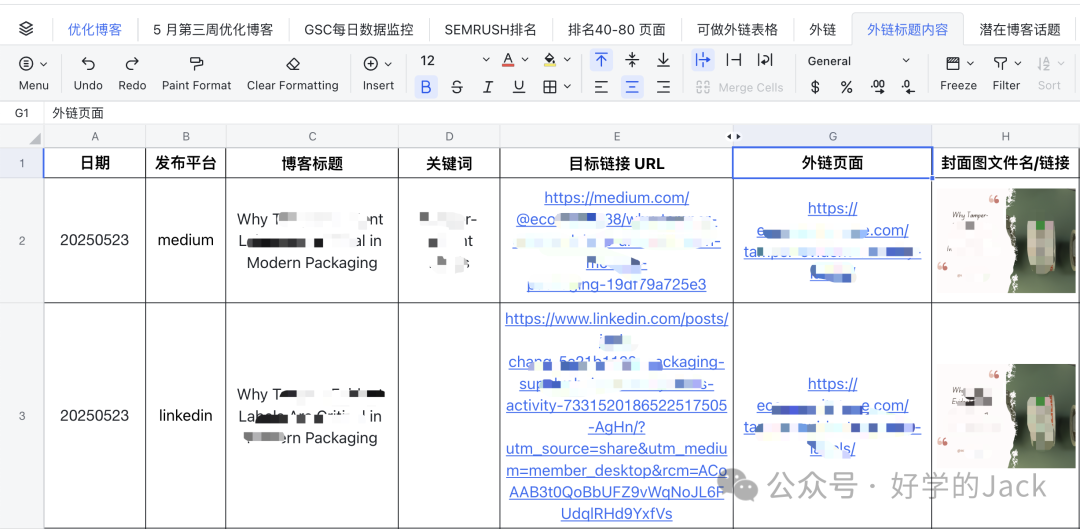Select the borders icon
The image size is (1080, 529).
[x=550, y=87]
